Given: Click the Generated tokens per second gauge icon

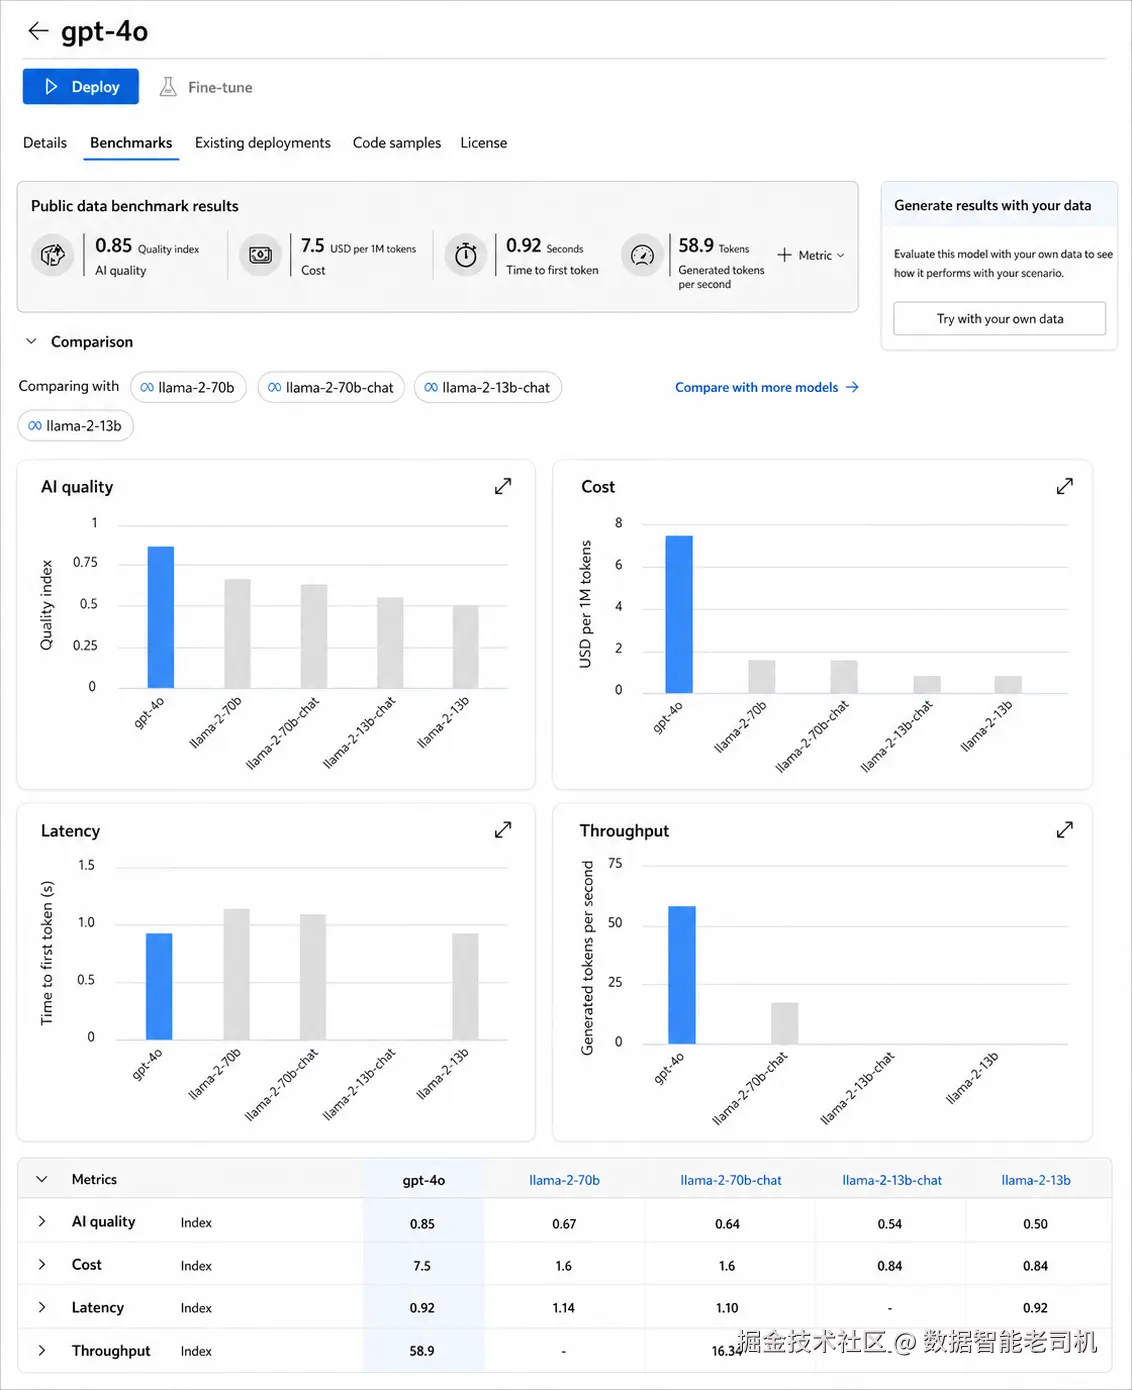Looking at the screenshot, I should 642,256.
